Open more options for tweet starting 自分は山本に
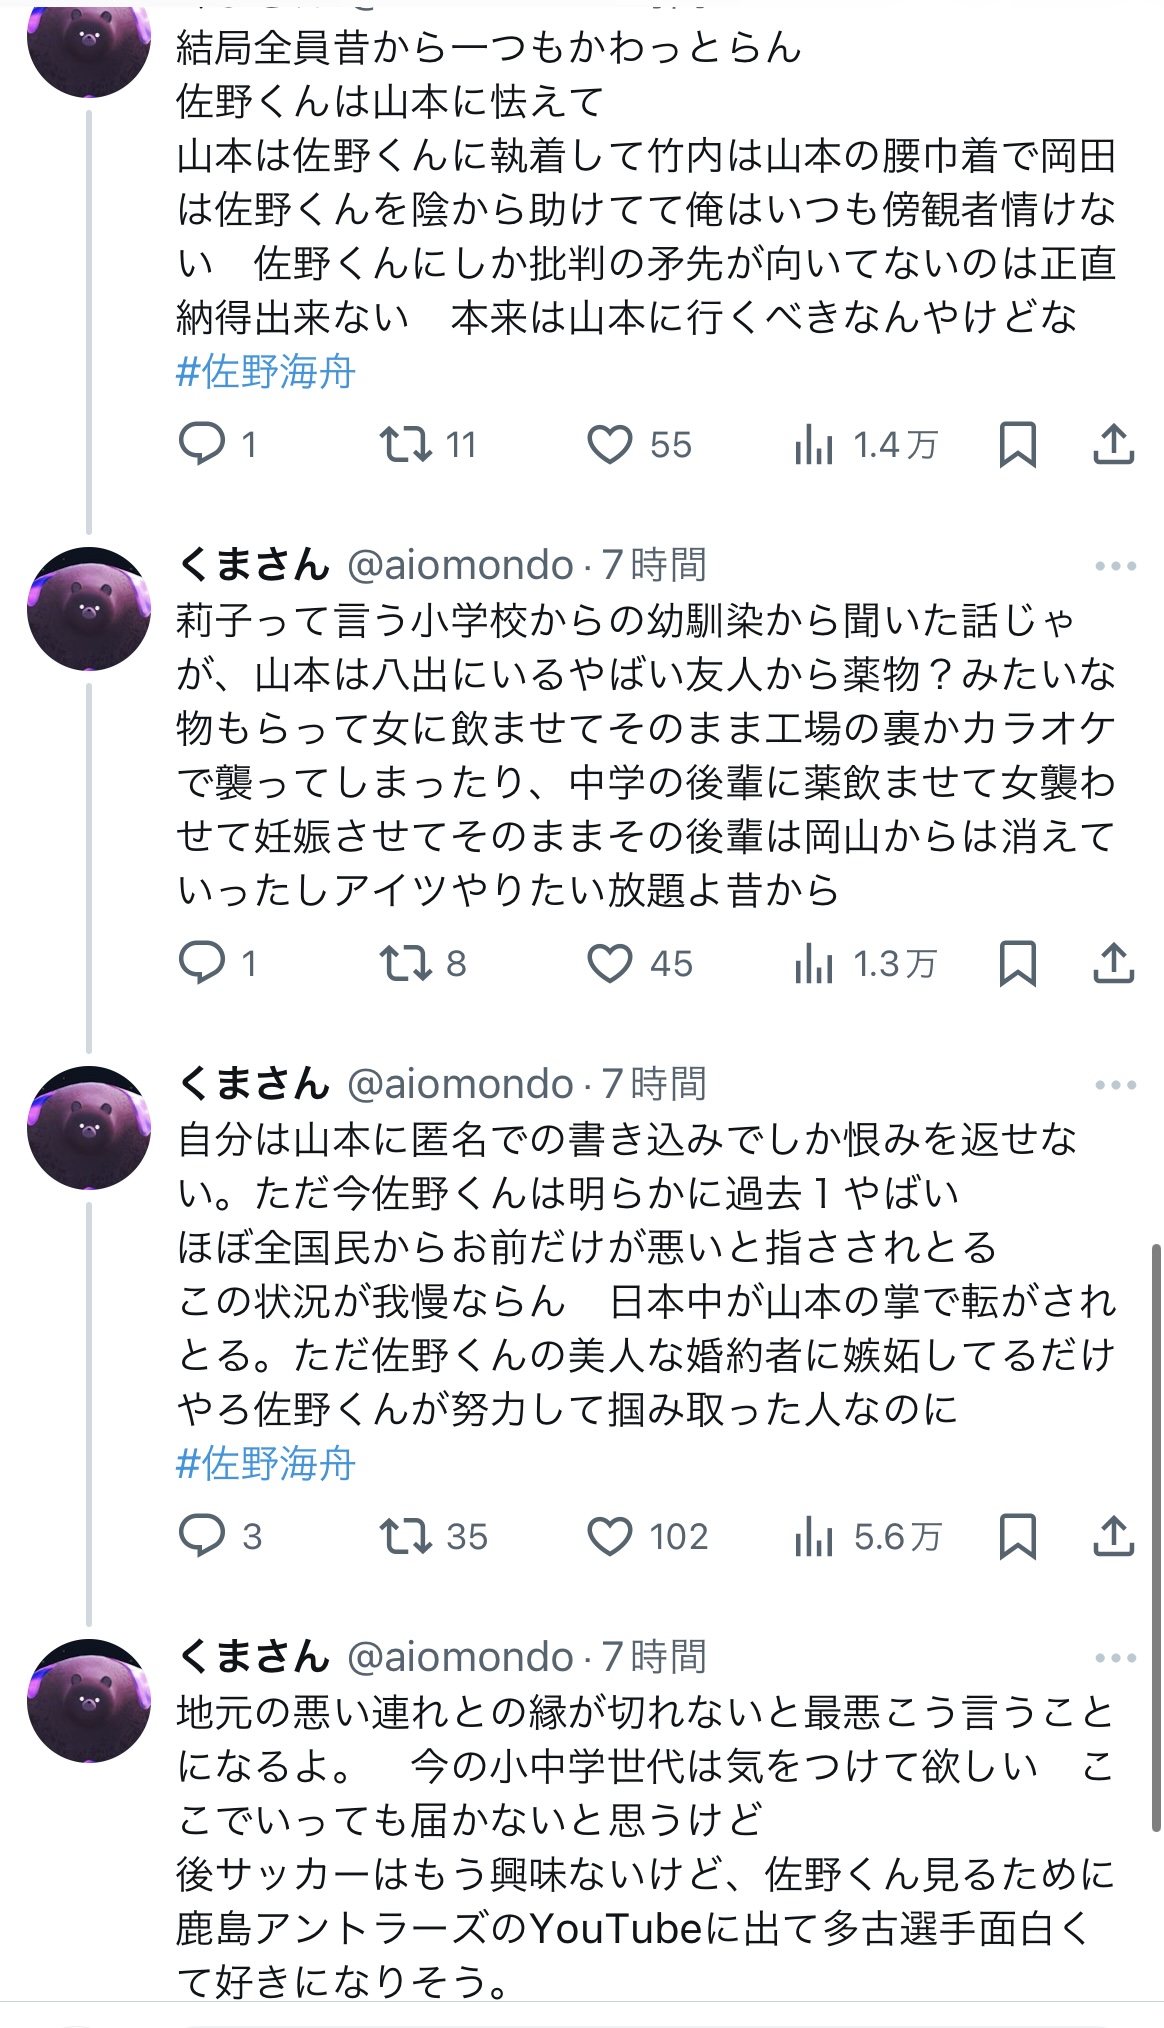Viewport: 1164px width, 2028px height. click(x=1115, y=1085)
